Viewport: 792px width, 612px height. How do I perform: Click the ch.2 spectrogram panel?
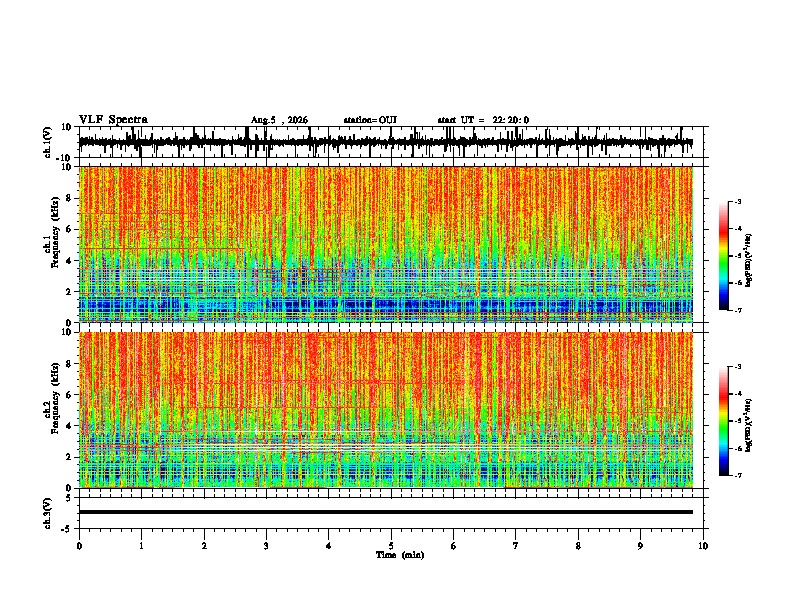click(x=385, y=410)
